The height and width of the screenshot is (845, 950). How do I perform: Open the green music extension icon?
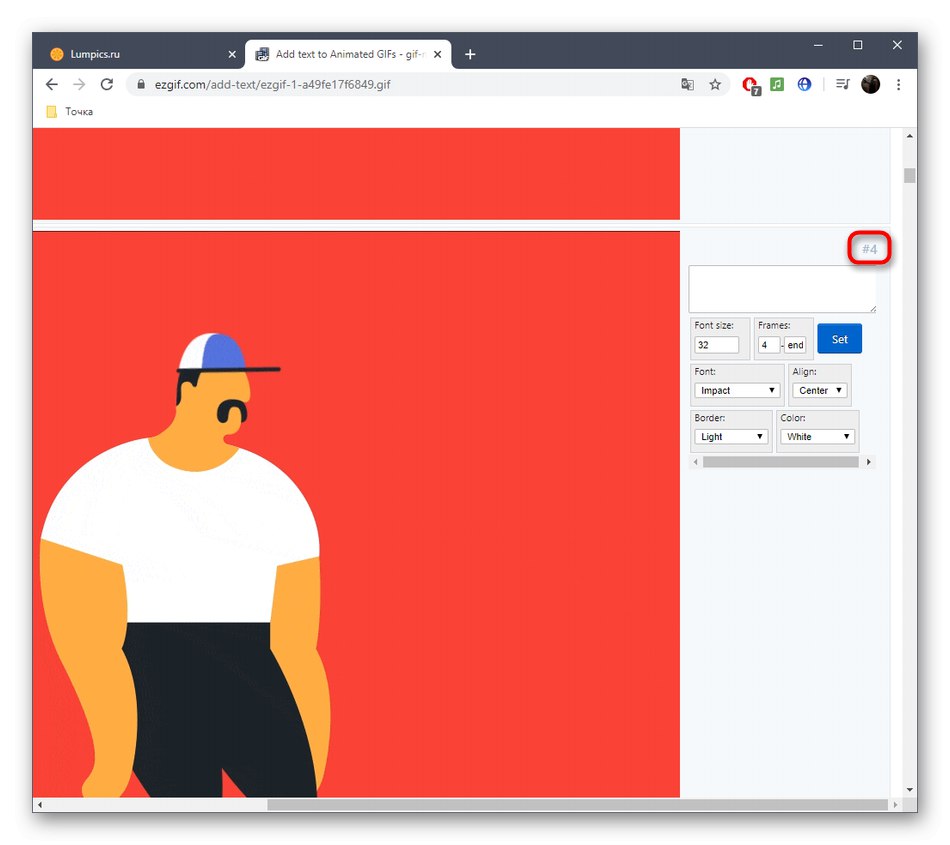coord(777,84)
